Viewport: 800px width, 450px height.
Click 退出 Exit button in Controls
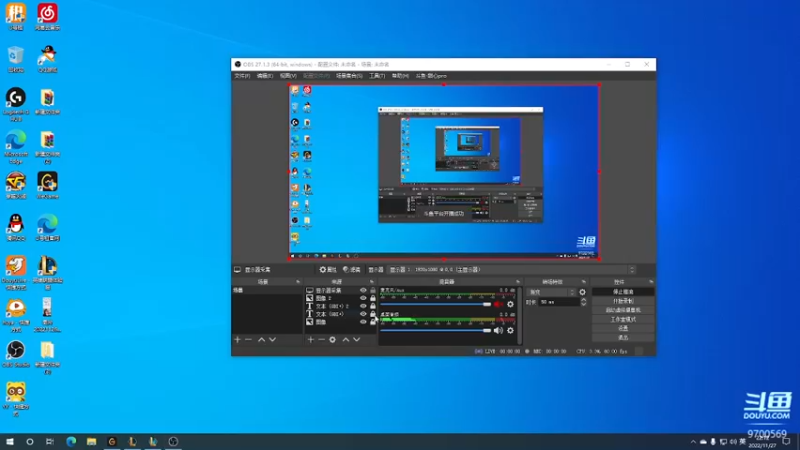pos(623,338)
